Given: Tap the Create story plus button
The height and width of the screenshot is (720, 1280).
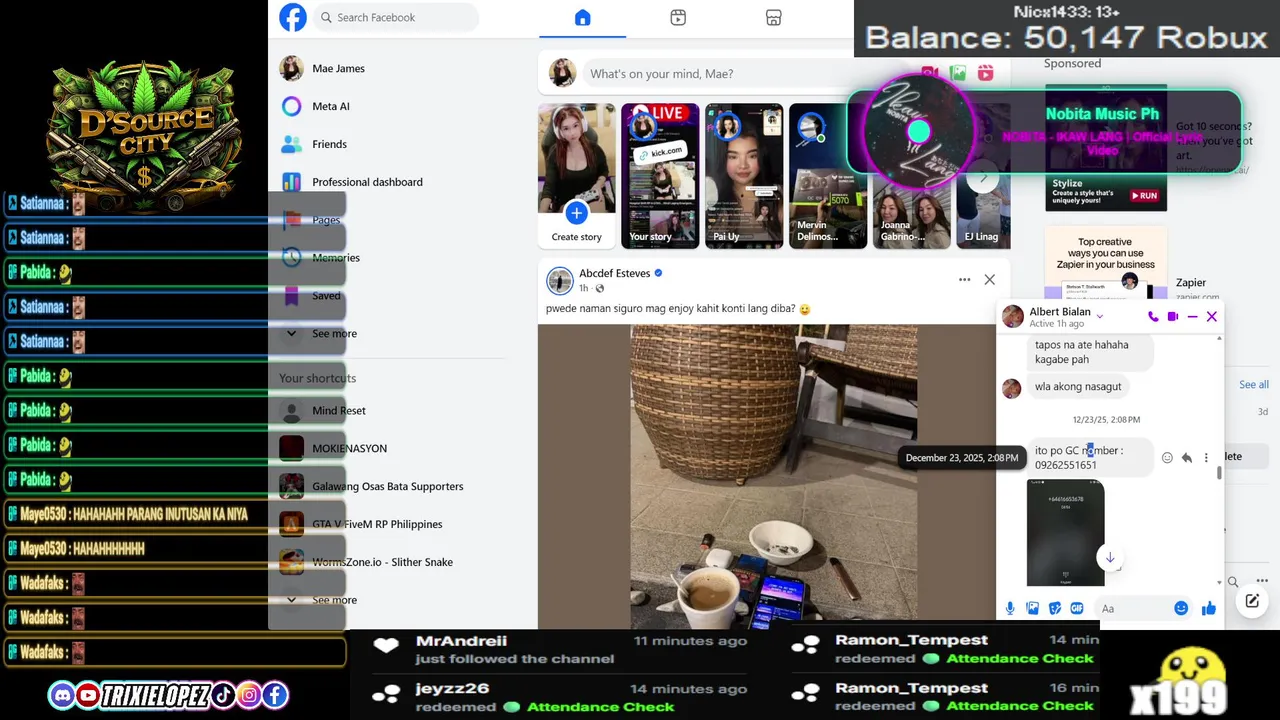Looking at the screenshot, I should coord(576,212).
